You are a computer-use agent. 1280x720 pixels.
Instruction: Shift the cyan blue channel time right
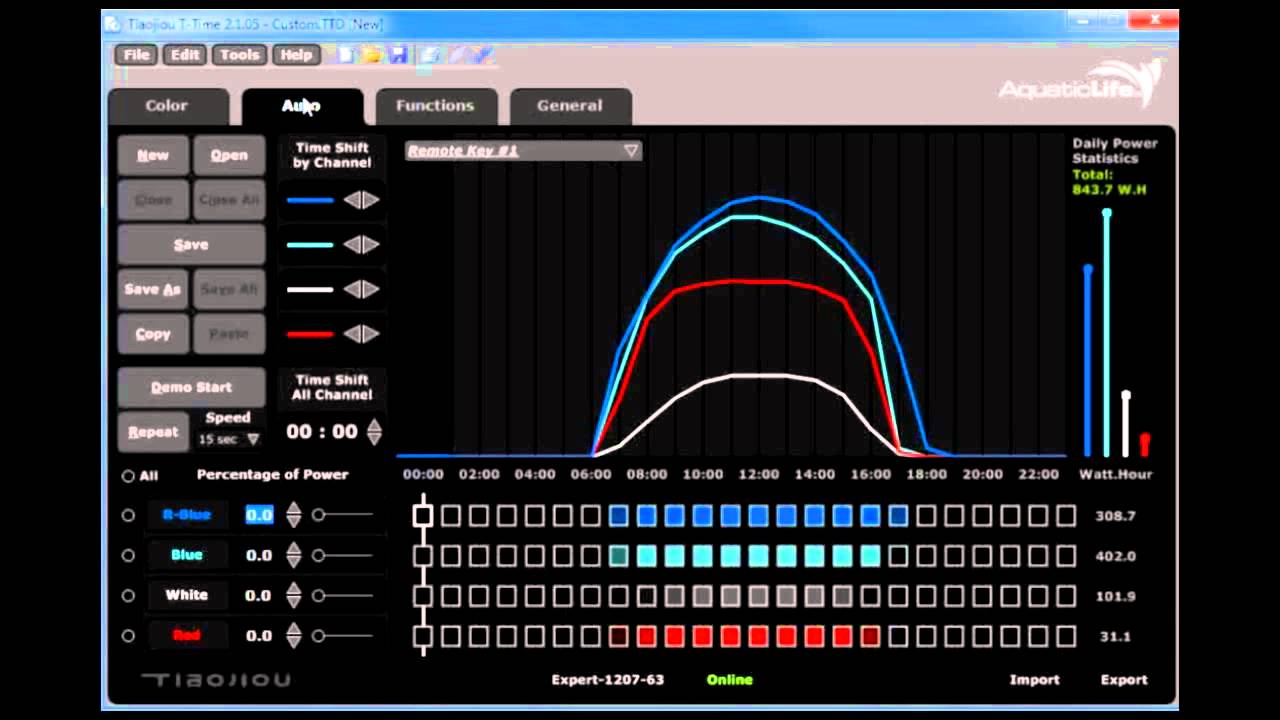pos(371,245)
